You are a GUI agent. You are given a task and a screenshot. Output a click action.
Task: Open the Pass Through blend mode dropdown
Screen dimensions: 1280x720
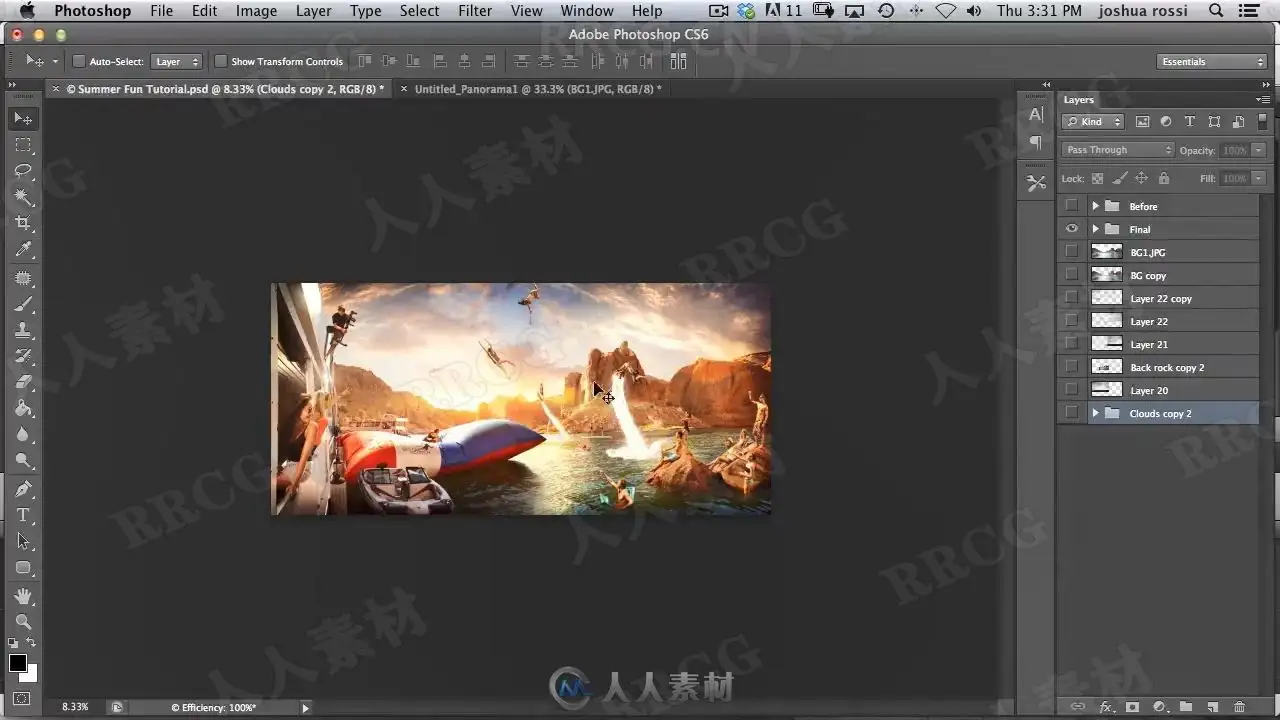1118,150
